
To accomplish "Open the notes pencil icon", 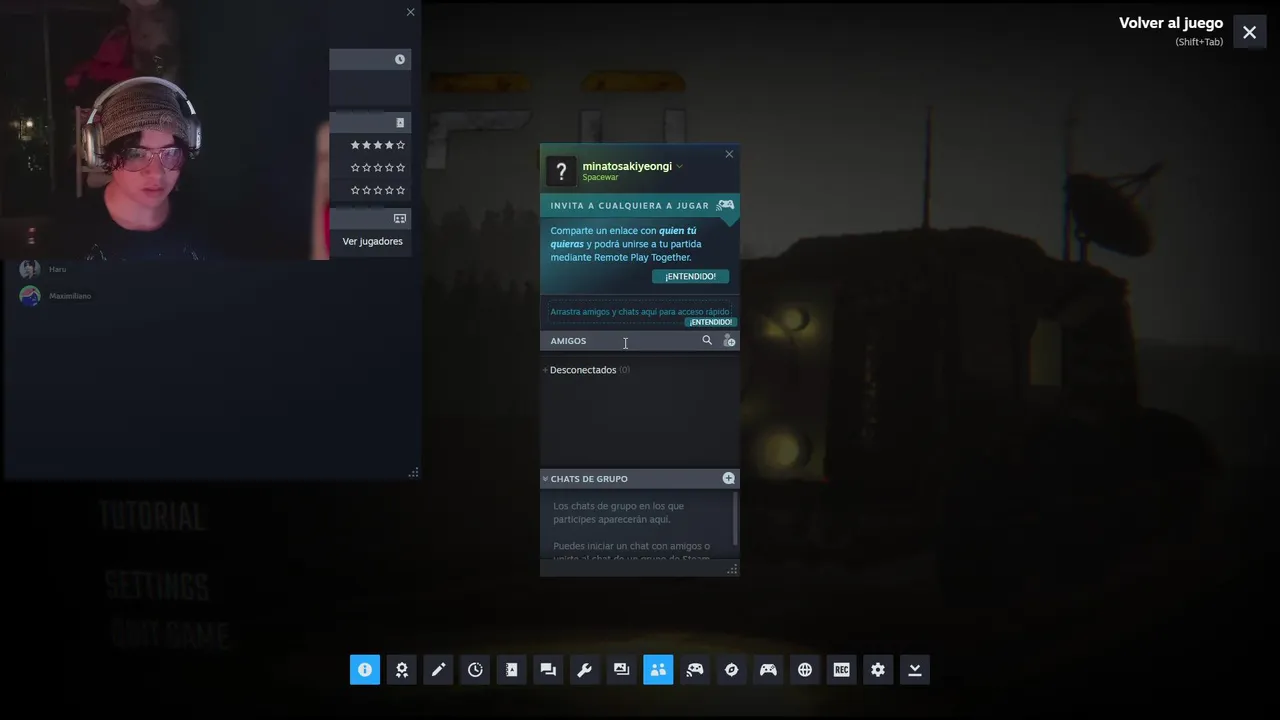I will click(x=438, y=670).
